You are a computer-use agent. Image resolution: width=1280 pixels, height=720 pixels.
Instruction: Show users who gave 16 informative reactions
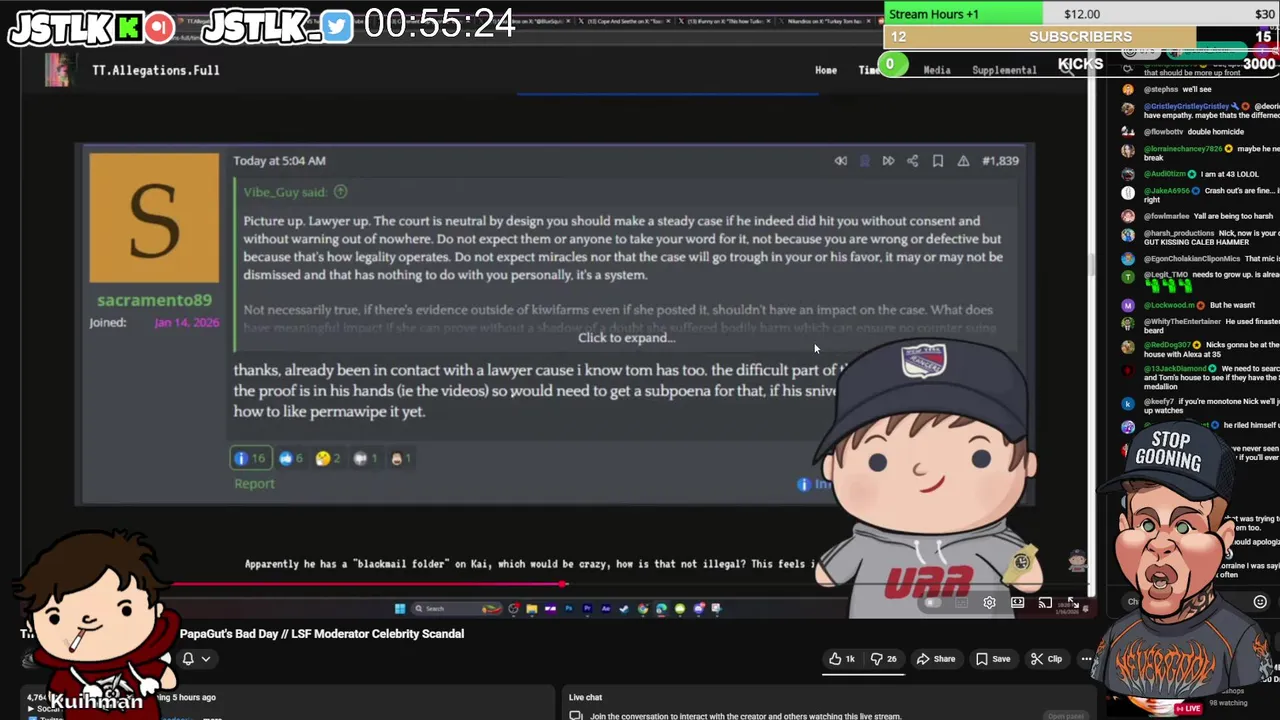(x=250, y=458)
